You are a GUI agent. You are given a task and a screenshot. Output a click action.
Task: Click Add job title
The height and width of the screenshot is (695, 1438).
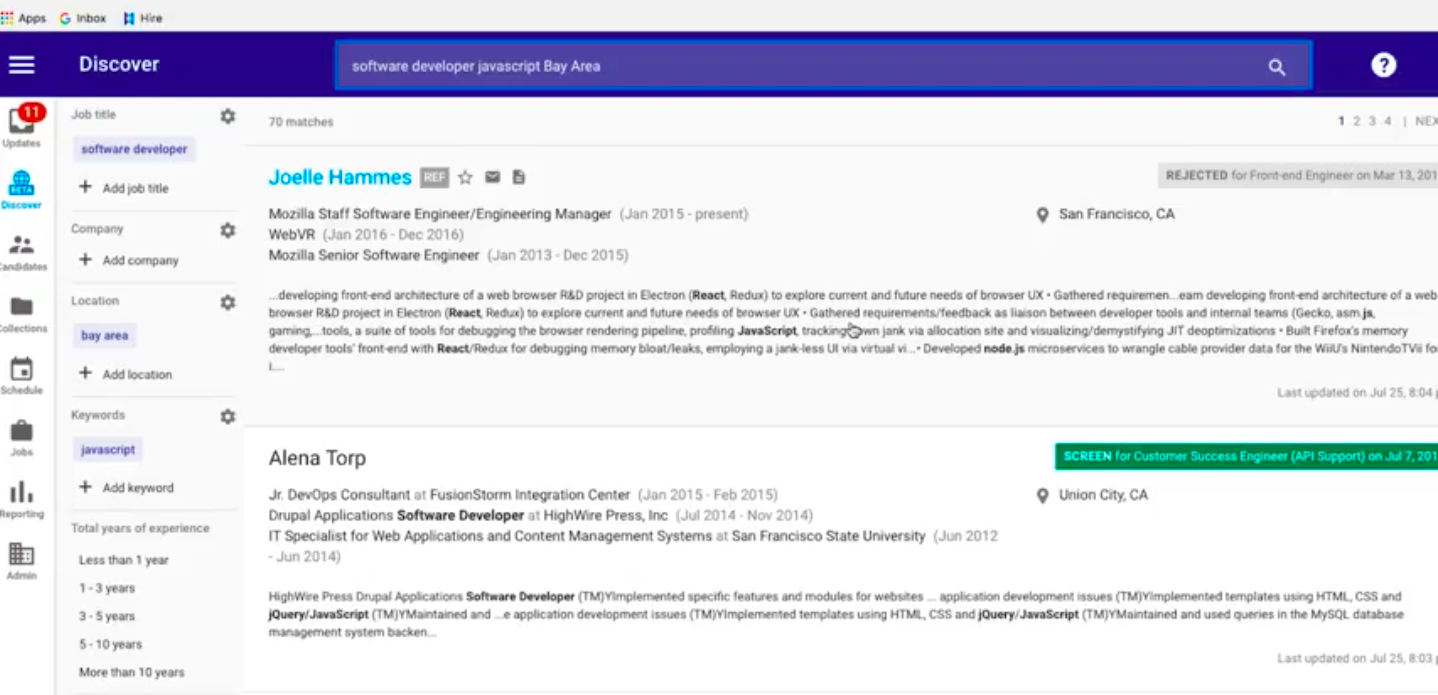[124, 188]
